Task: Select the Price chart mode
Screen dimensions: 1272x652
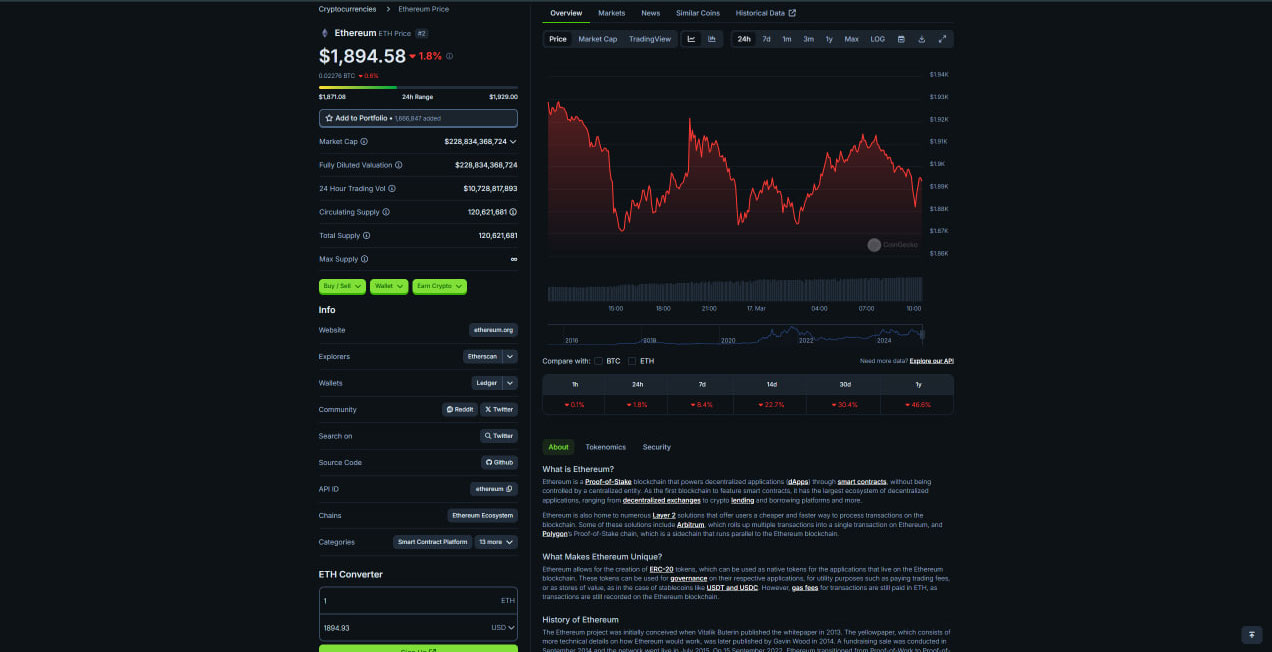Action: tap(557, 39)
